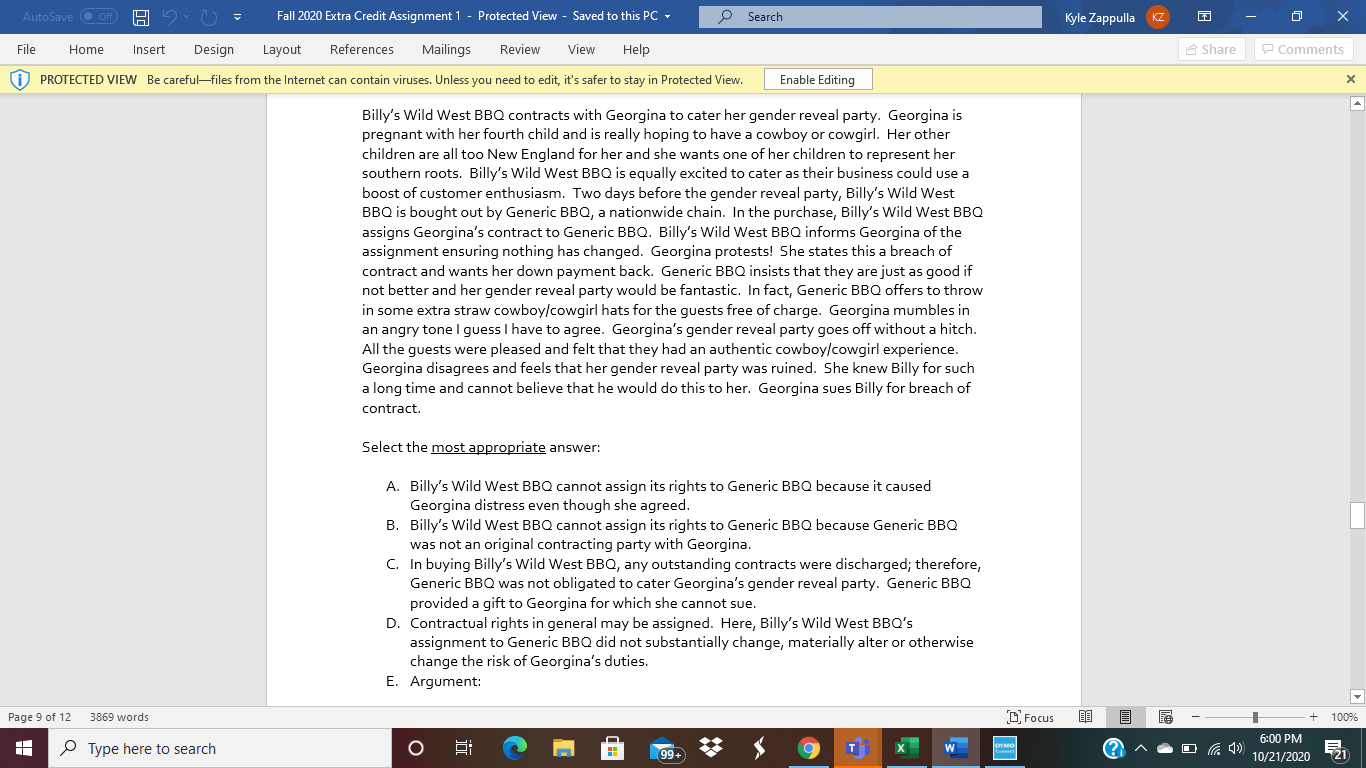Screen dimensions: 1366x768
Task: Click the Undo icon
Action: tap(170, 16)
